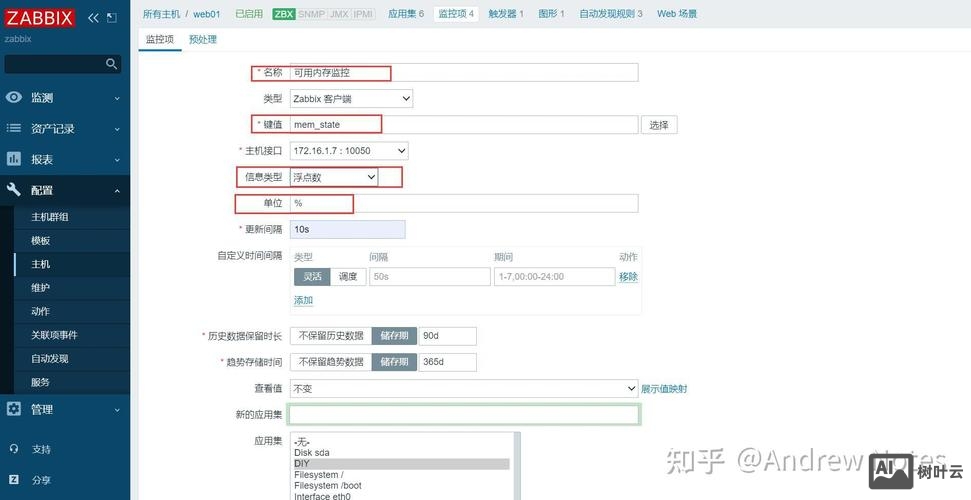Select Disk sda in the 应用集 list

[x=401, y=452]
